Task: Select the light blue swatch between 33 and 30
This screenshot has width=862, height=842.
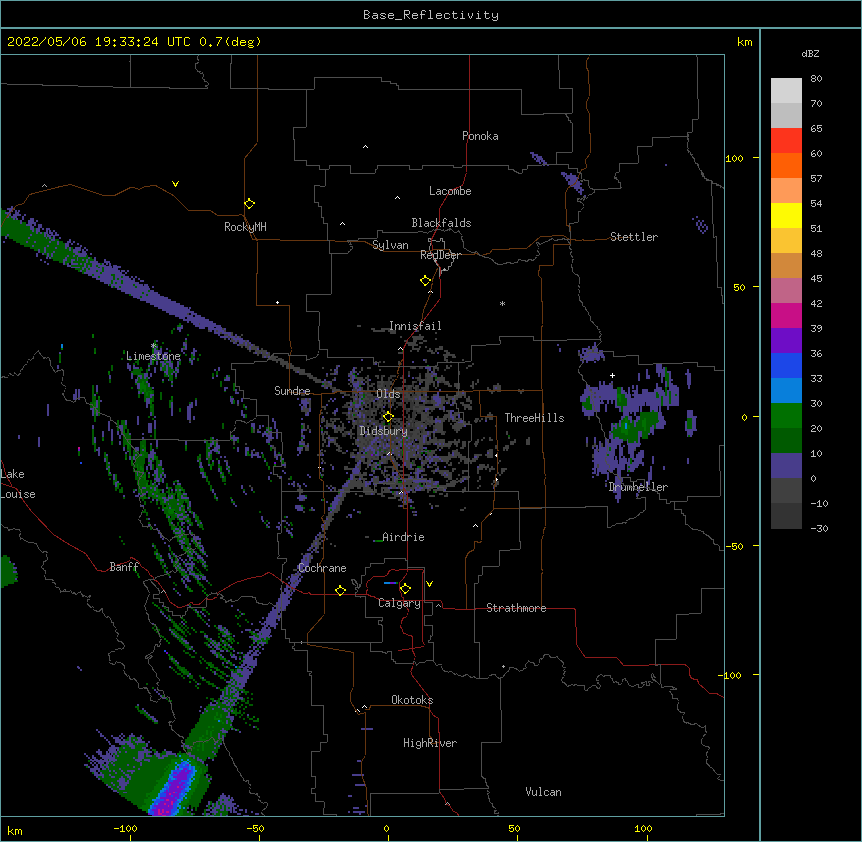Action: tap(786, 390)
